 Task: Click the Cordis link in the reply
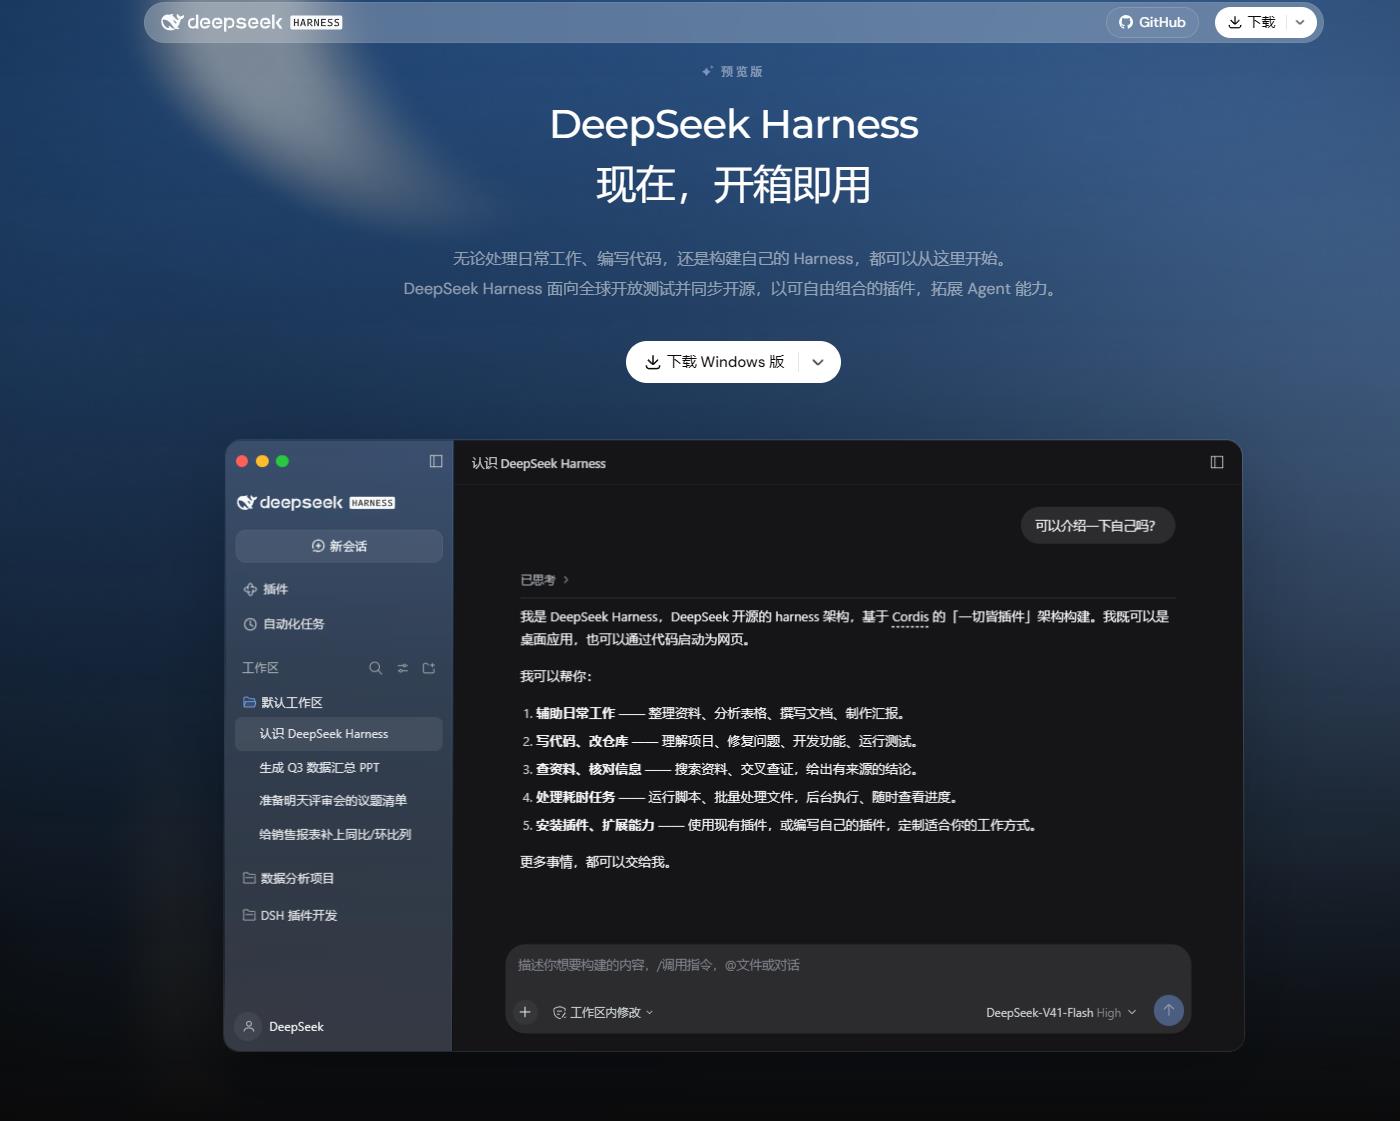click(x=910, y=617)
